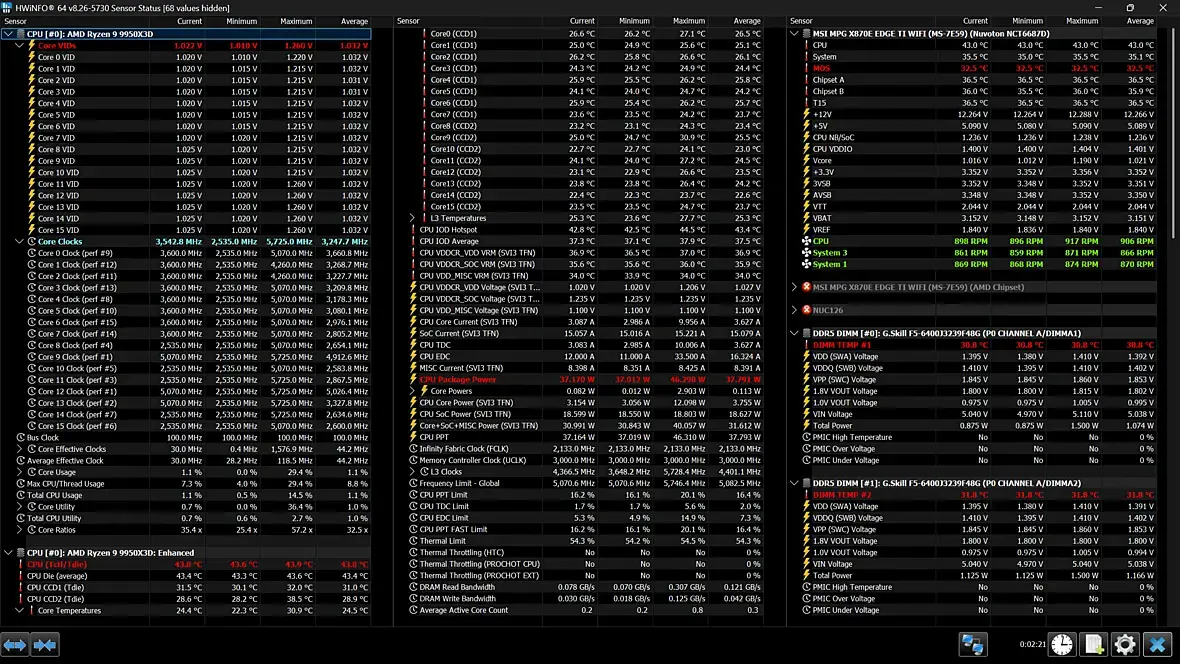Reset the elapsed time clock icon
1180x664 pixels.
pos(1062,644)
